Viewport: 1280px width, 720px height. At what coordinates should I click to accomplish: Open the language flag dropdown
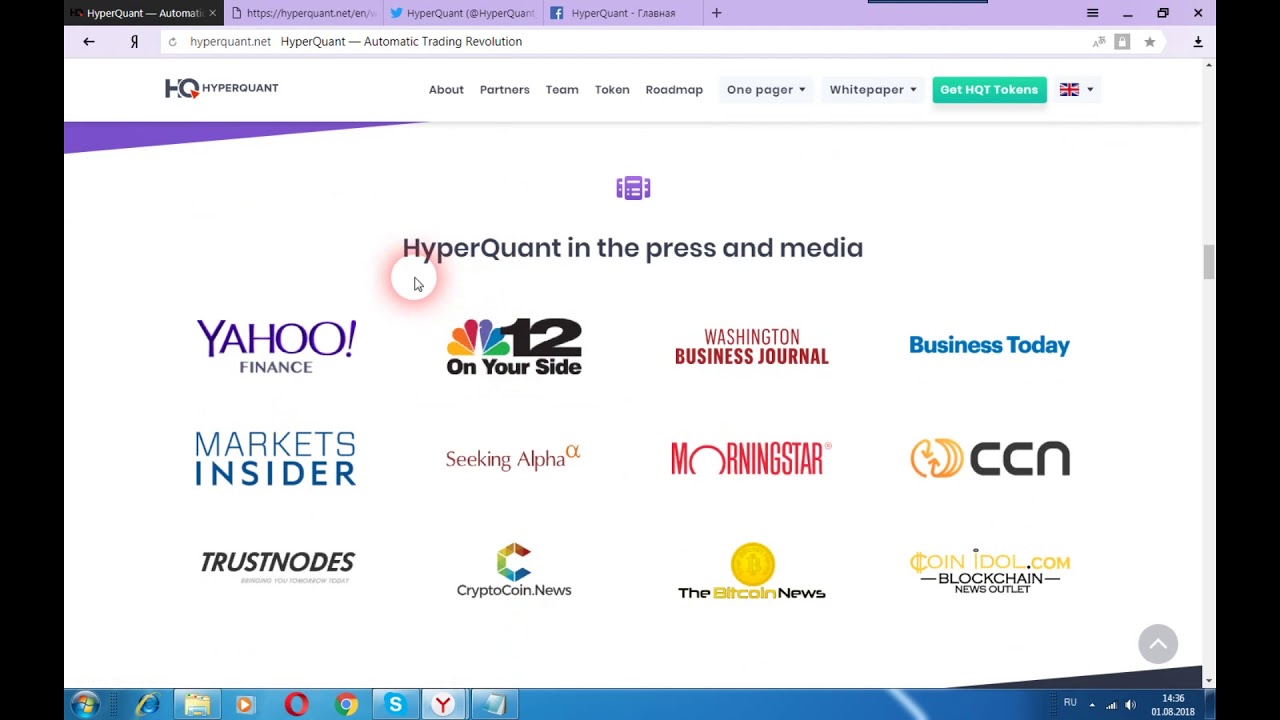click(1076, 90)
